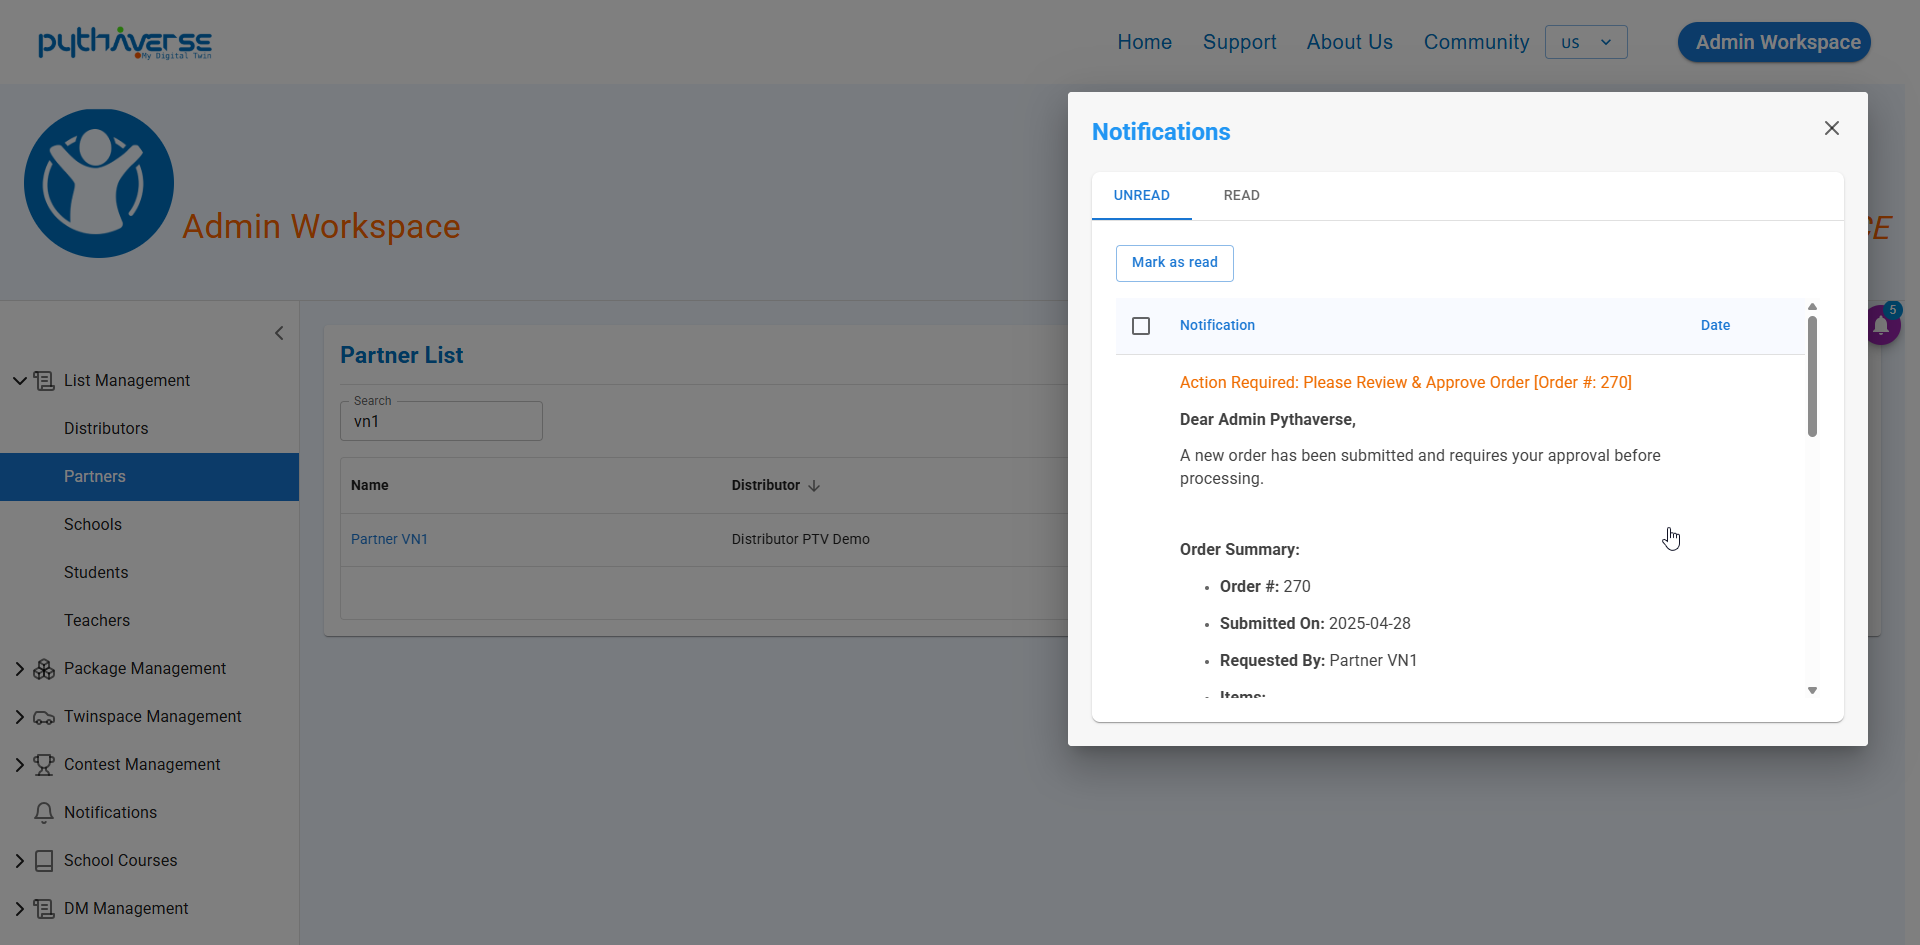The image size is (1920, 945).
Task: Expand the School Courses section
Action: pos(19,861)
